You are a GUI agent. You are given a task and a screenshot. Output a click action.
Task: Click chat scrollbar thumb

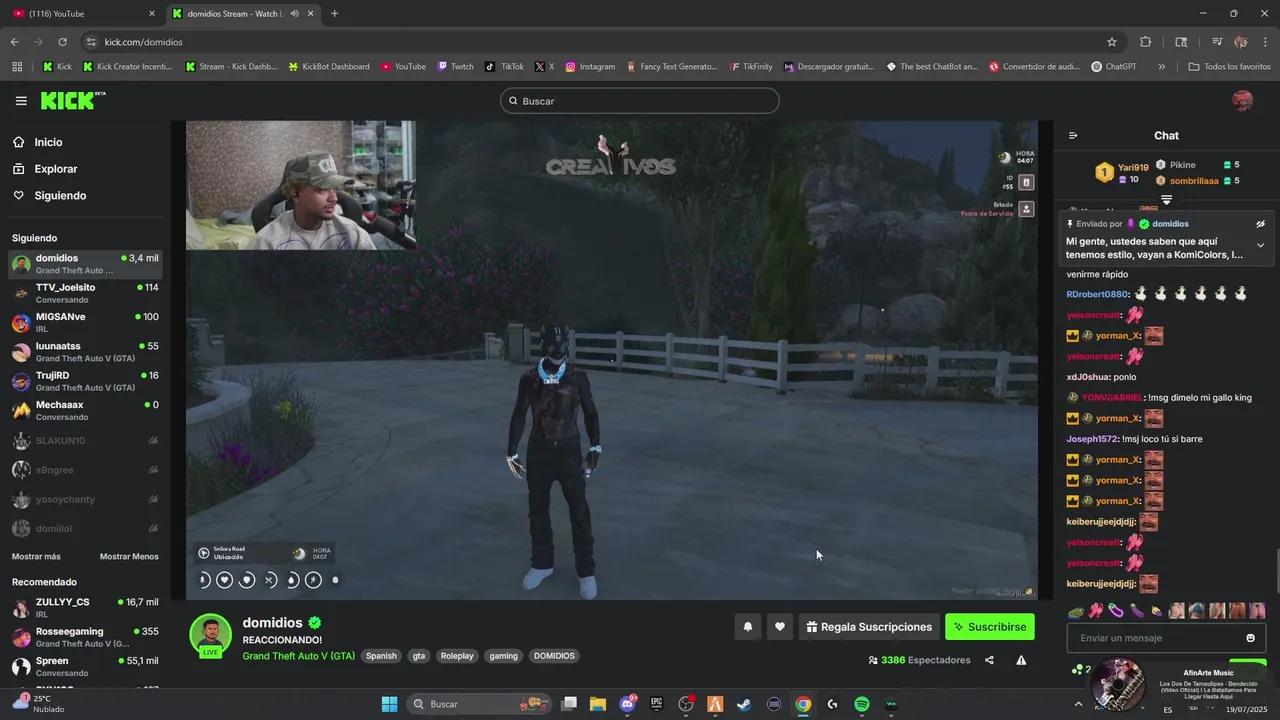pos(1277,572)
